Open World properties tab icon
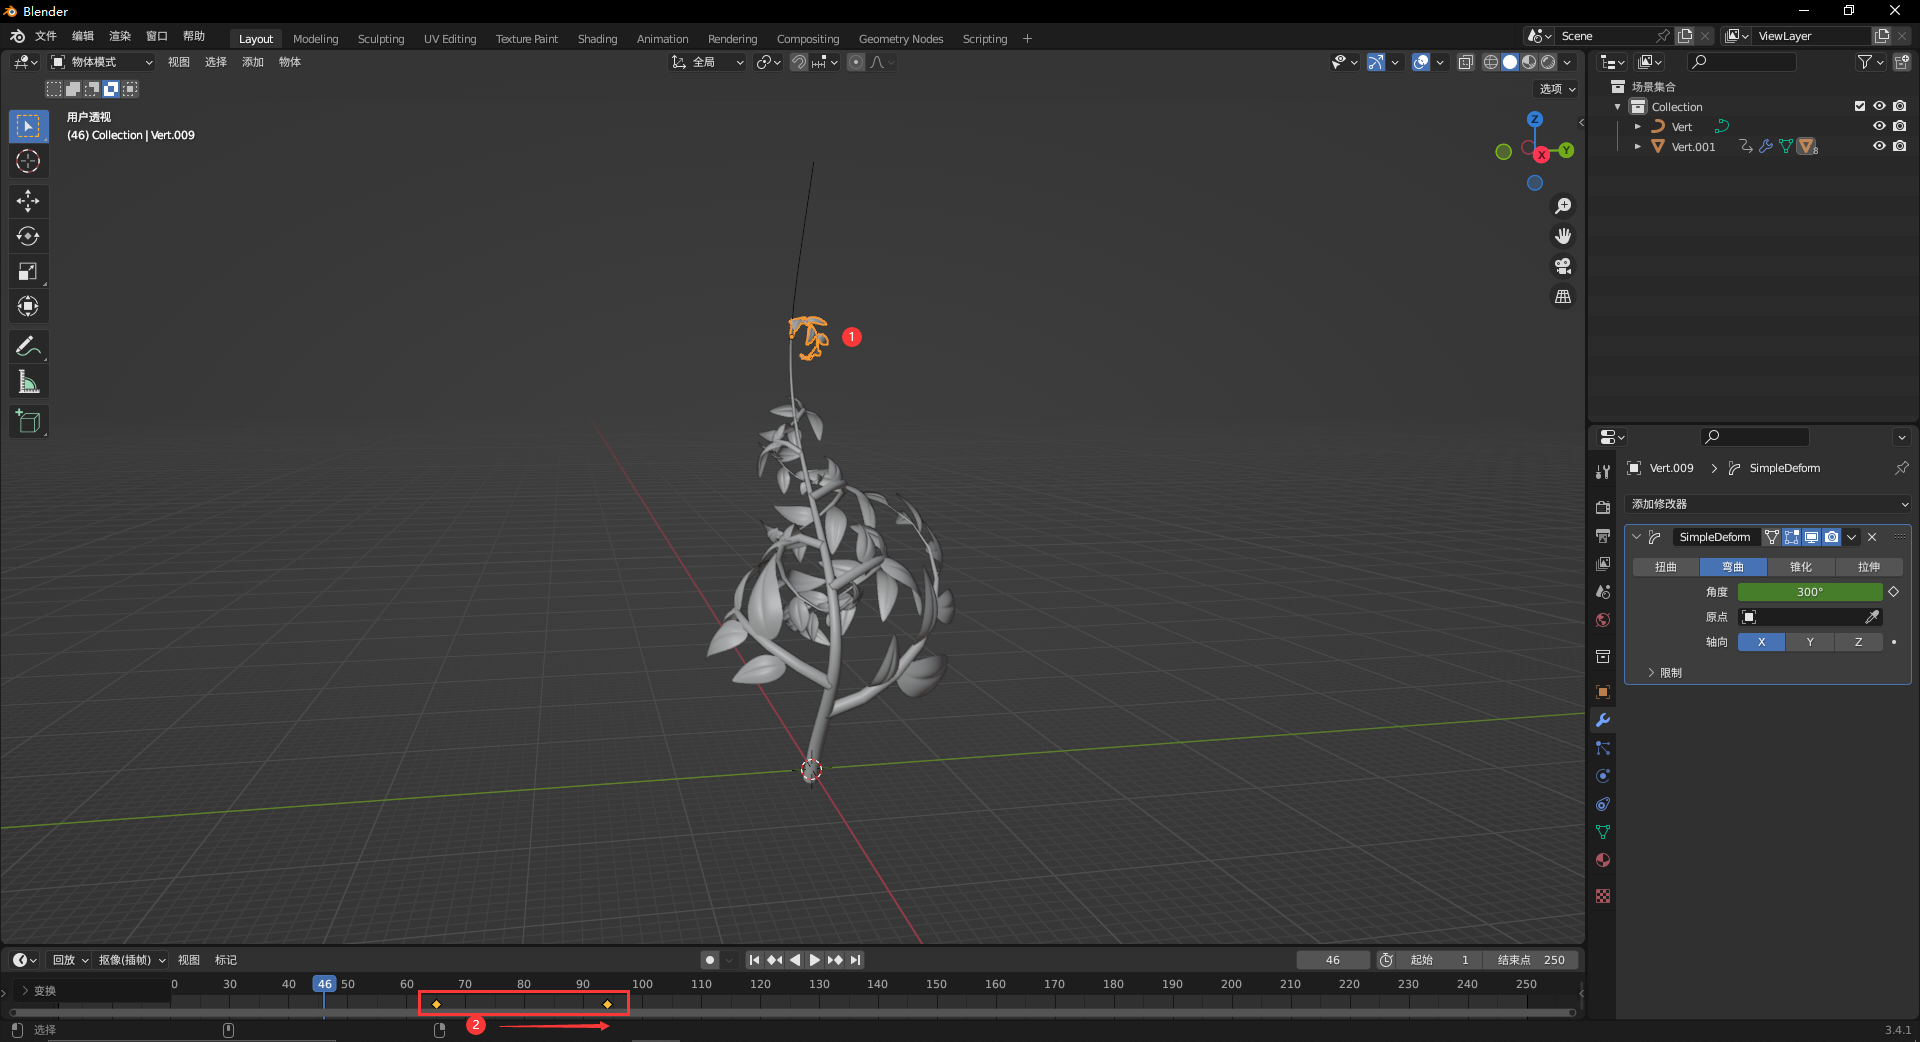 [1603, 620]
